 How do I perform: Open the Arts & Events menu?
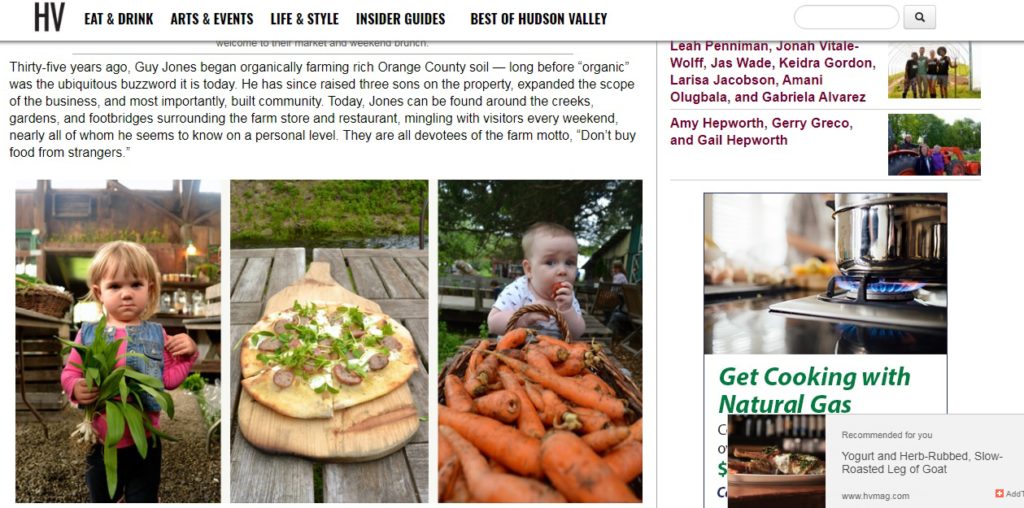click(212, 19)
